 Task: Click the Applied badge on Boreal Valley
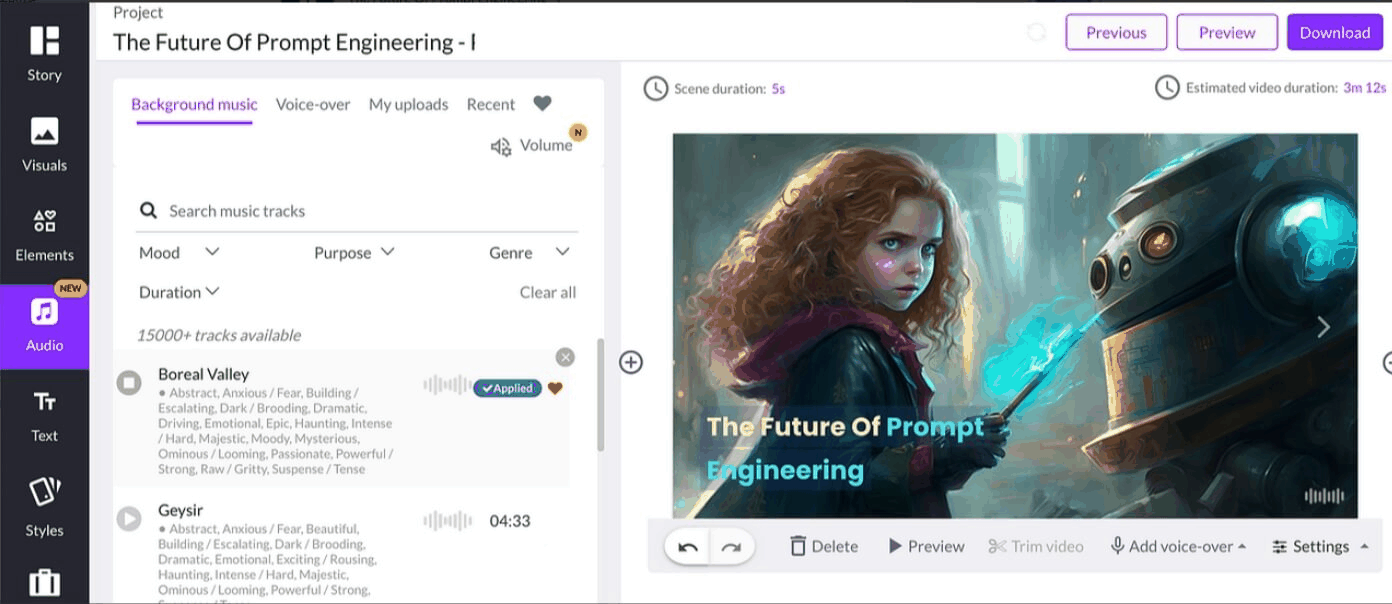pos(507,388)
